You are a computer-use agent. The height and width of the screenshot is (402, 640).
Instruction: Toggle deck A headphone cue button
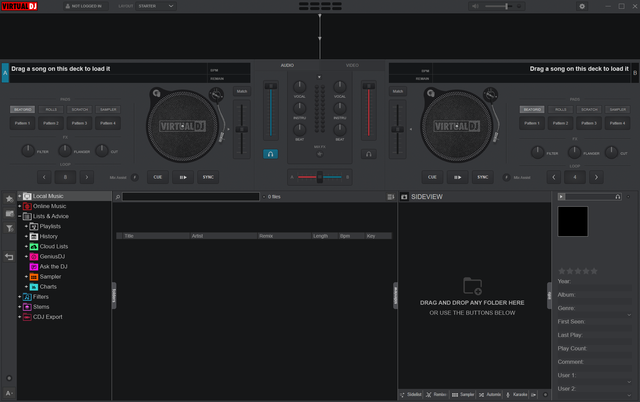(270, 154)
